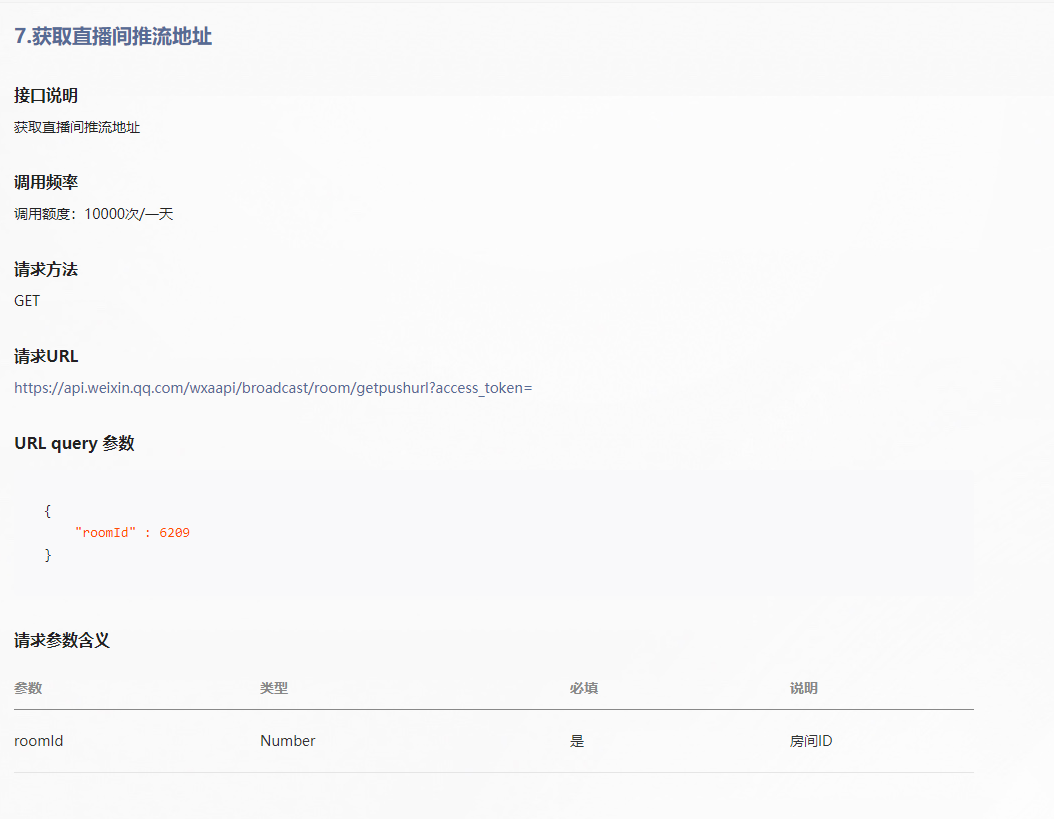Click the 必填 column header

(583, 688)
